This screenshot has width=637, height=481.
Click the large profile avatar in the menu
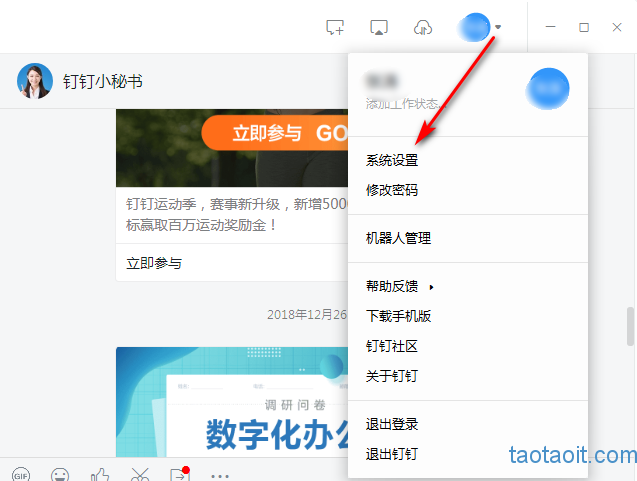548,89
